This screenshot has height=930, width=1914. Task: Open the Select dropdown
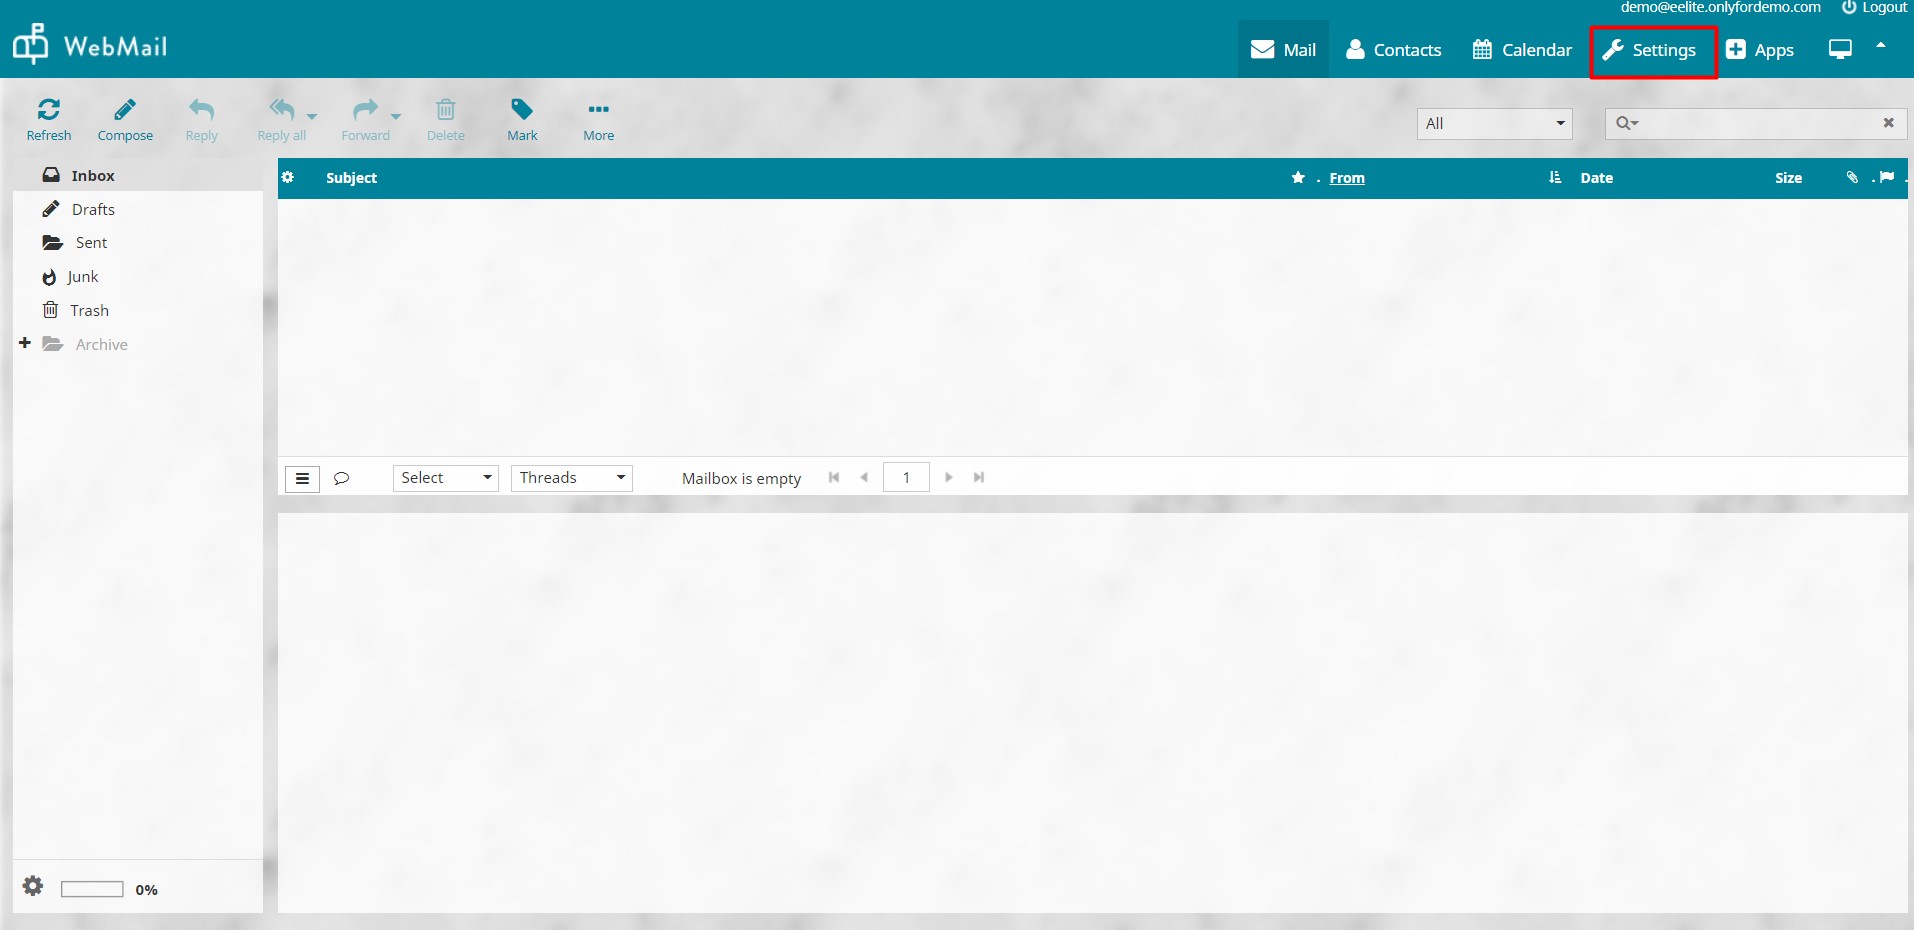tap(445, 478)
